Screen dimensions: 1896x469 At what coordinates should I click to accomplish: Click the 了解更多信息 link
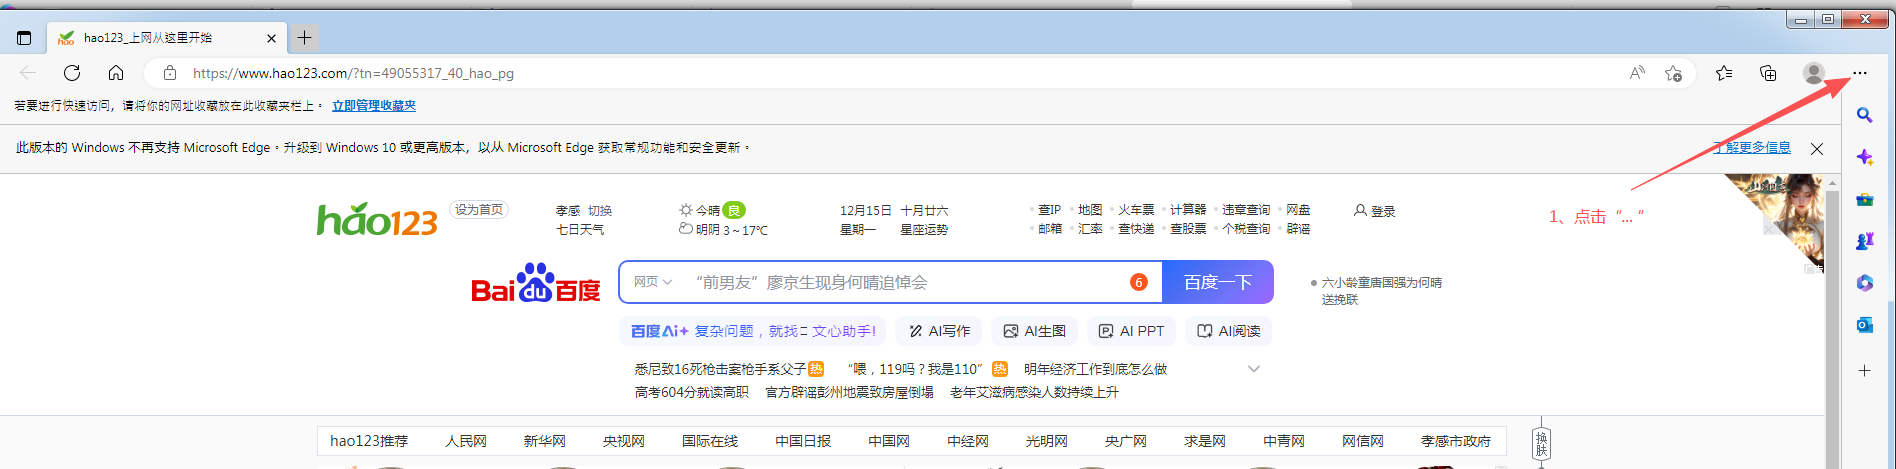coord(1752,147)
